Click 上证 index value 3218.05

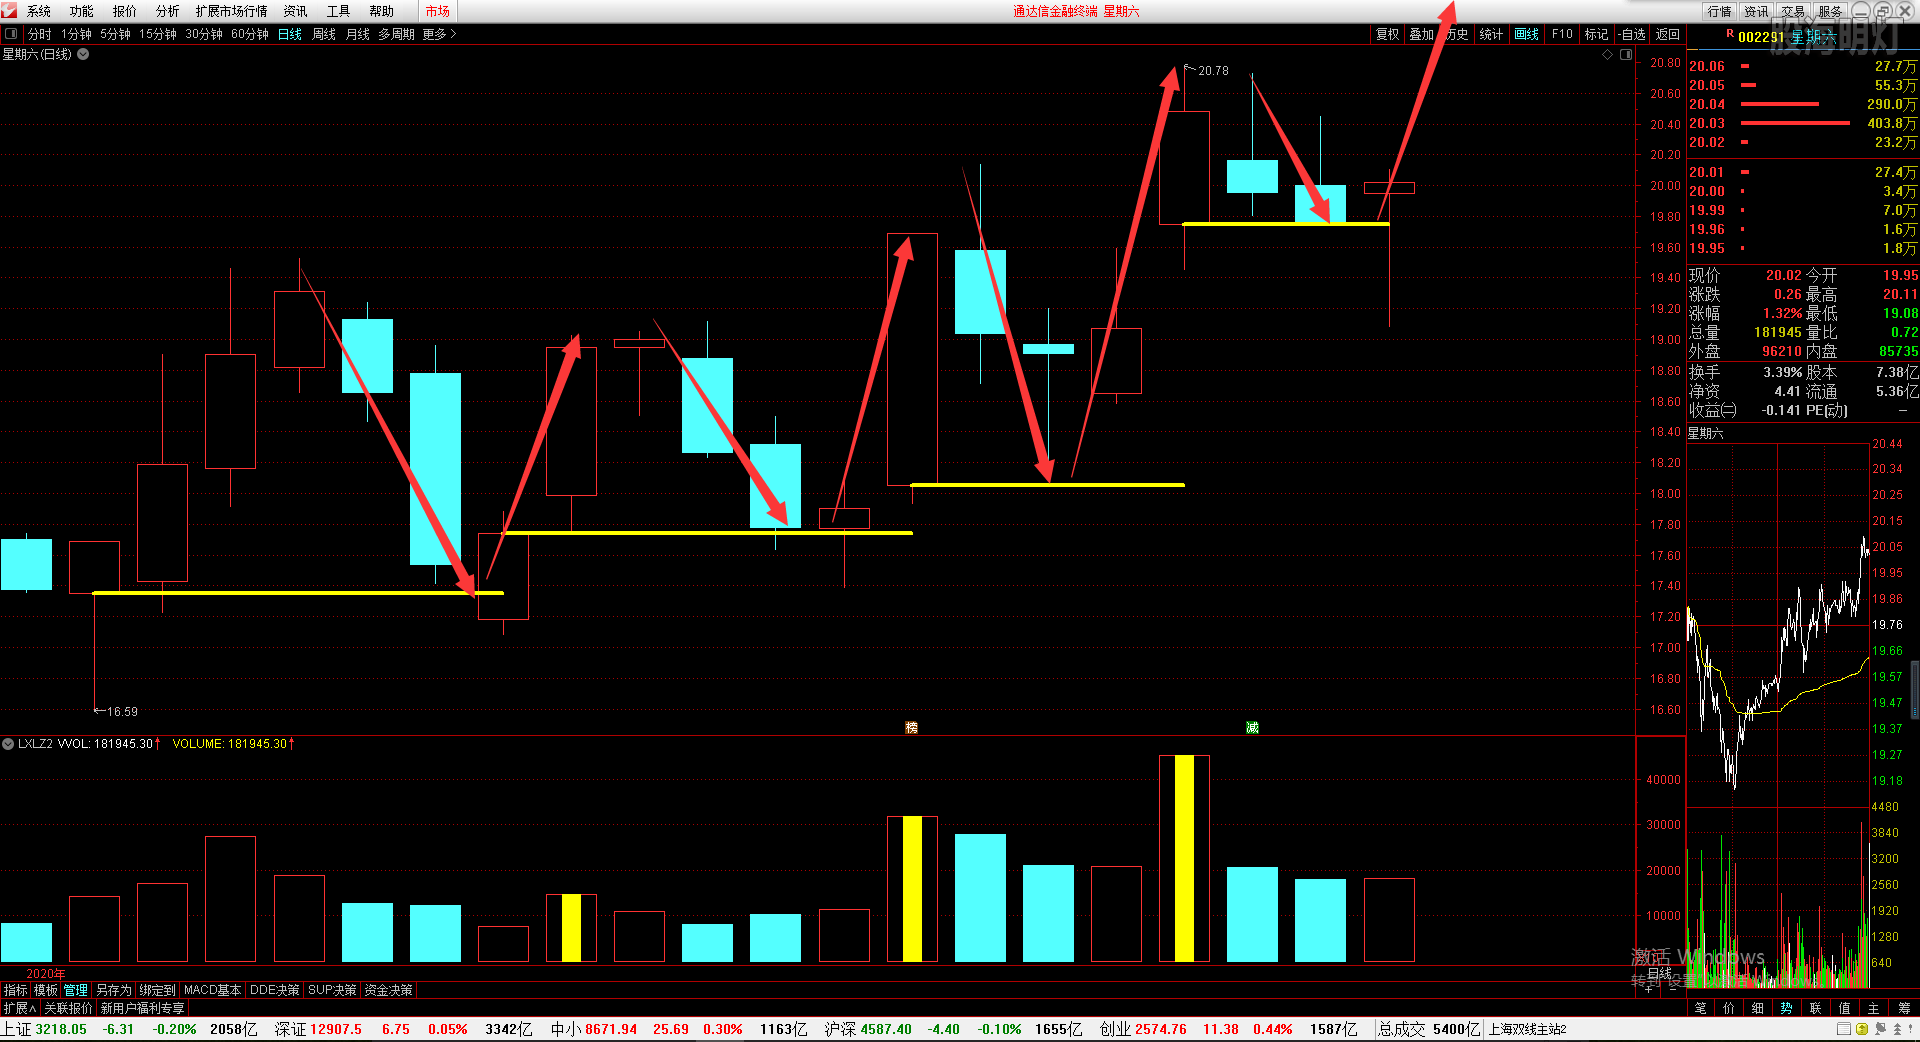click(61, 1029)
